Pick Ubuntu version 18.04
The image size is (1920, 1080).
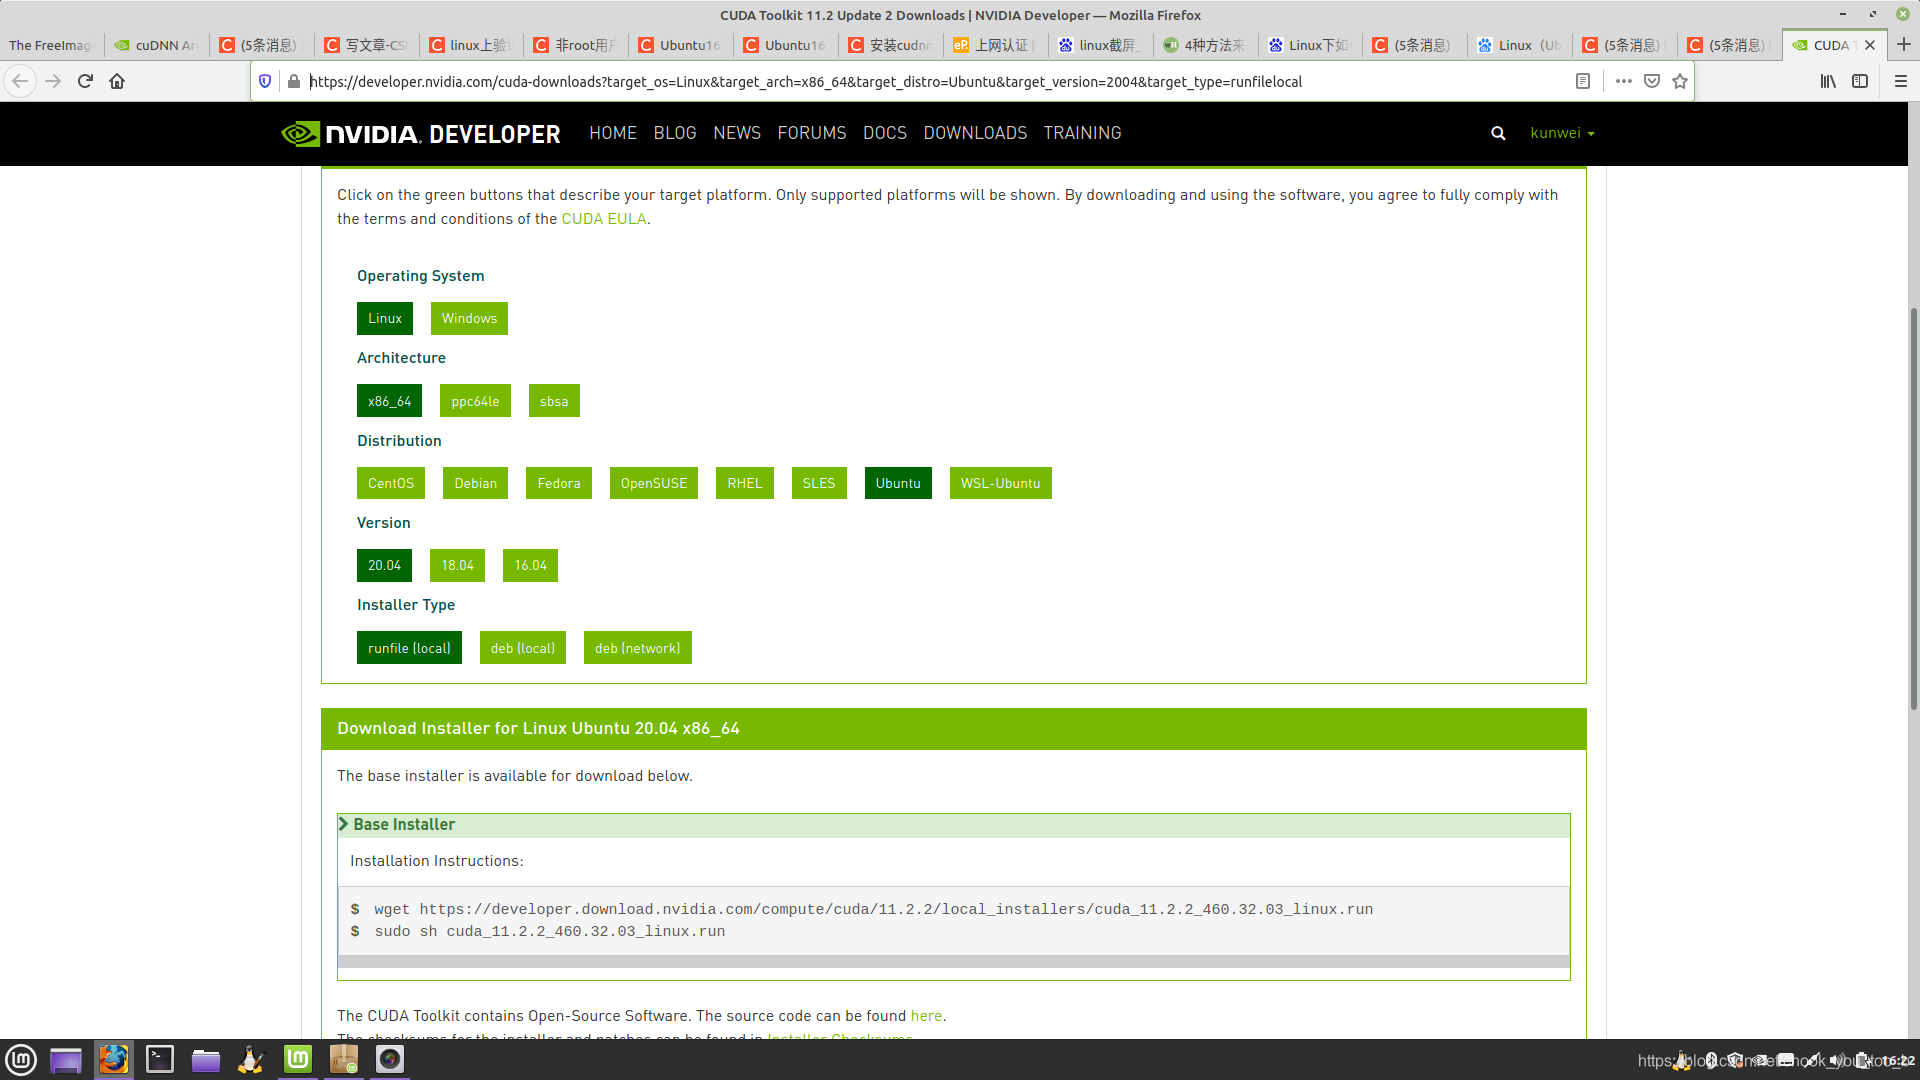(457, 565)
